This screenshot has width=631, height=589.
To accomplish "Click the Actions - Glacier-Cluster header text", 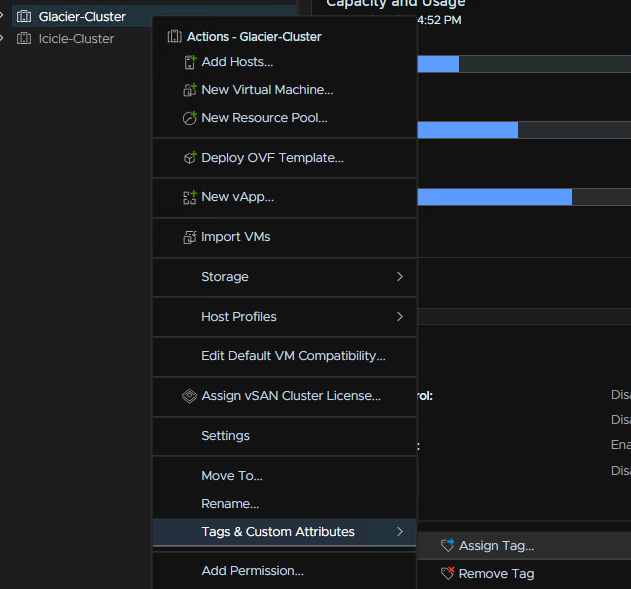I will click(254, 37).
